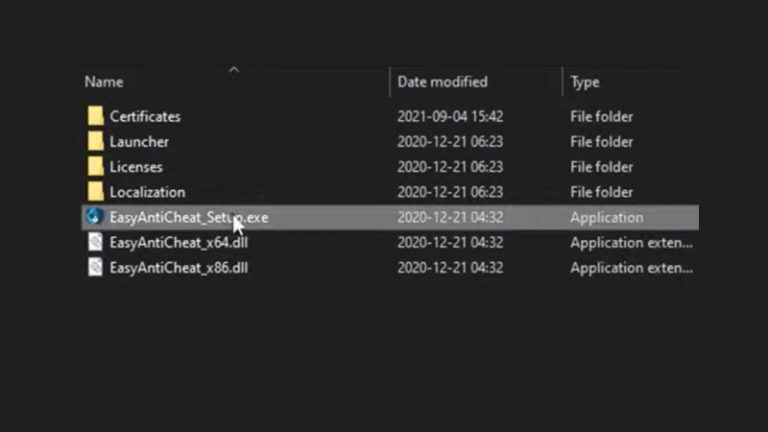Select the Launcher folder name
The height and width of the screenshot is (432, 768).
pos(139,142)
